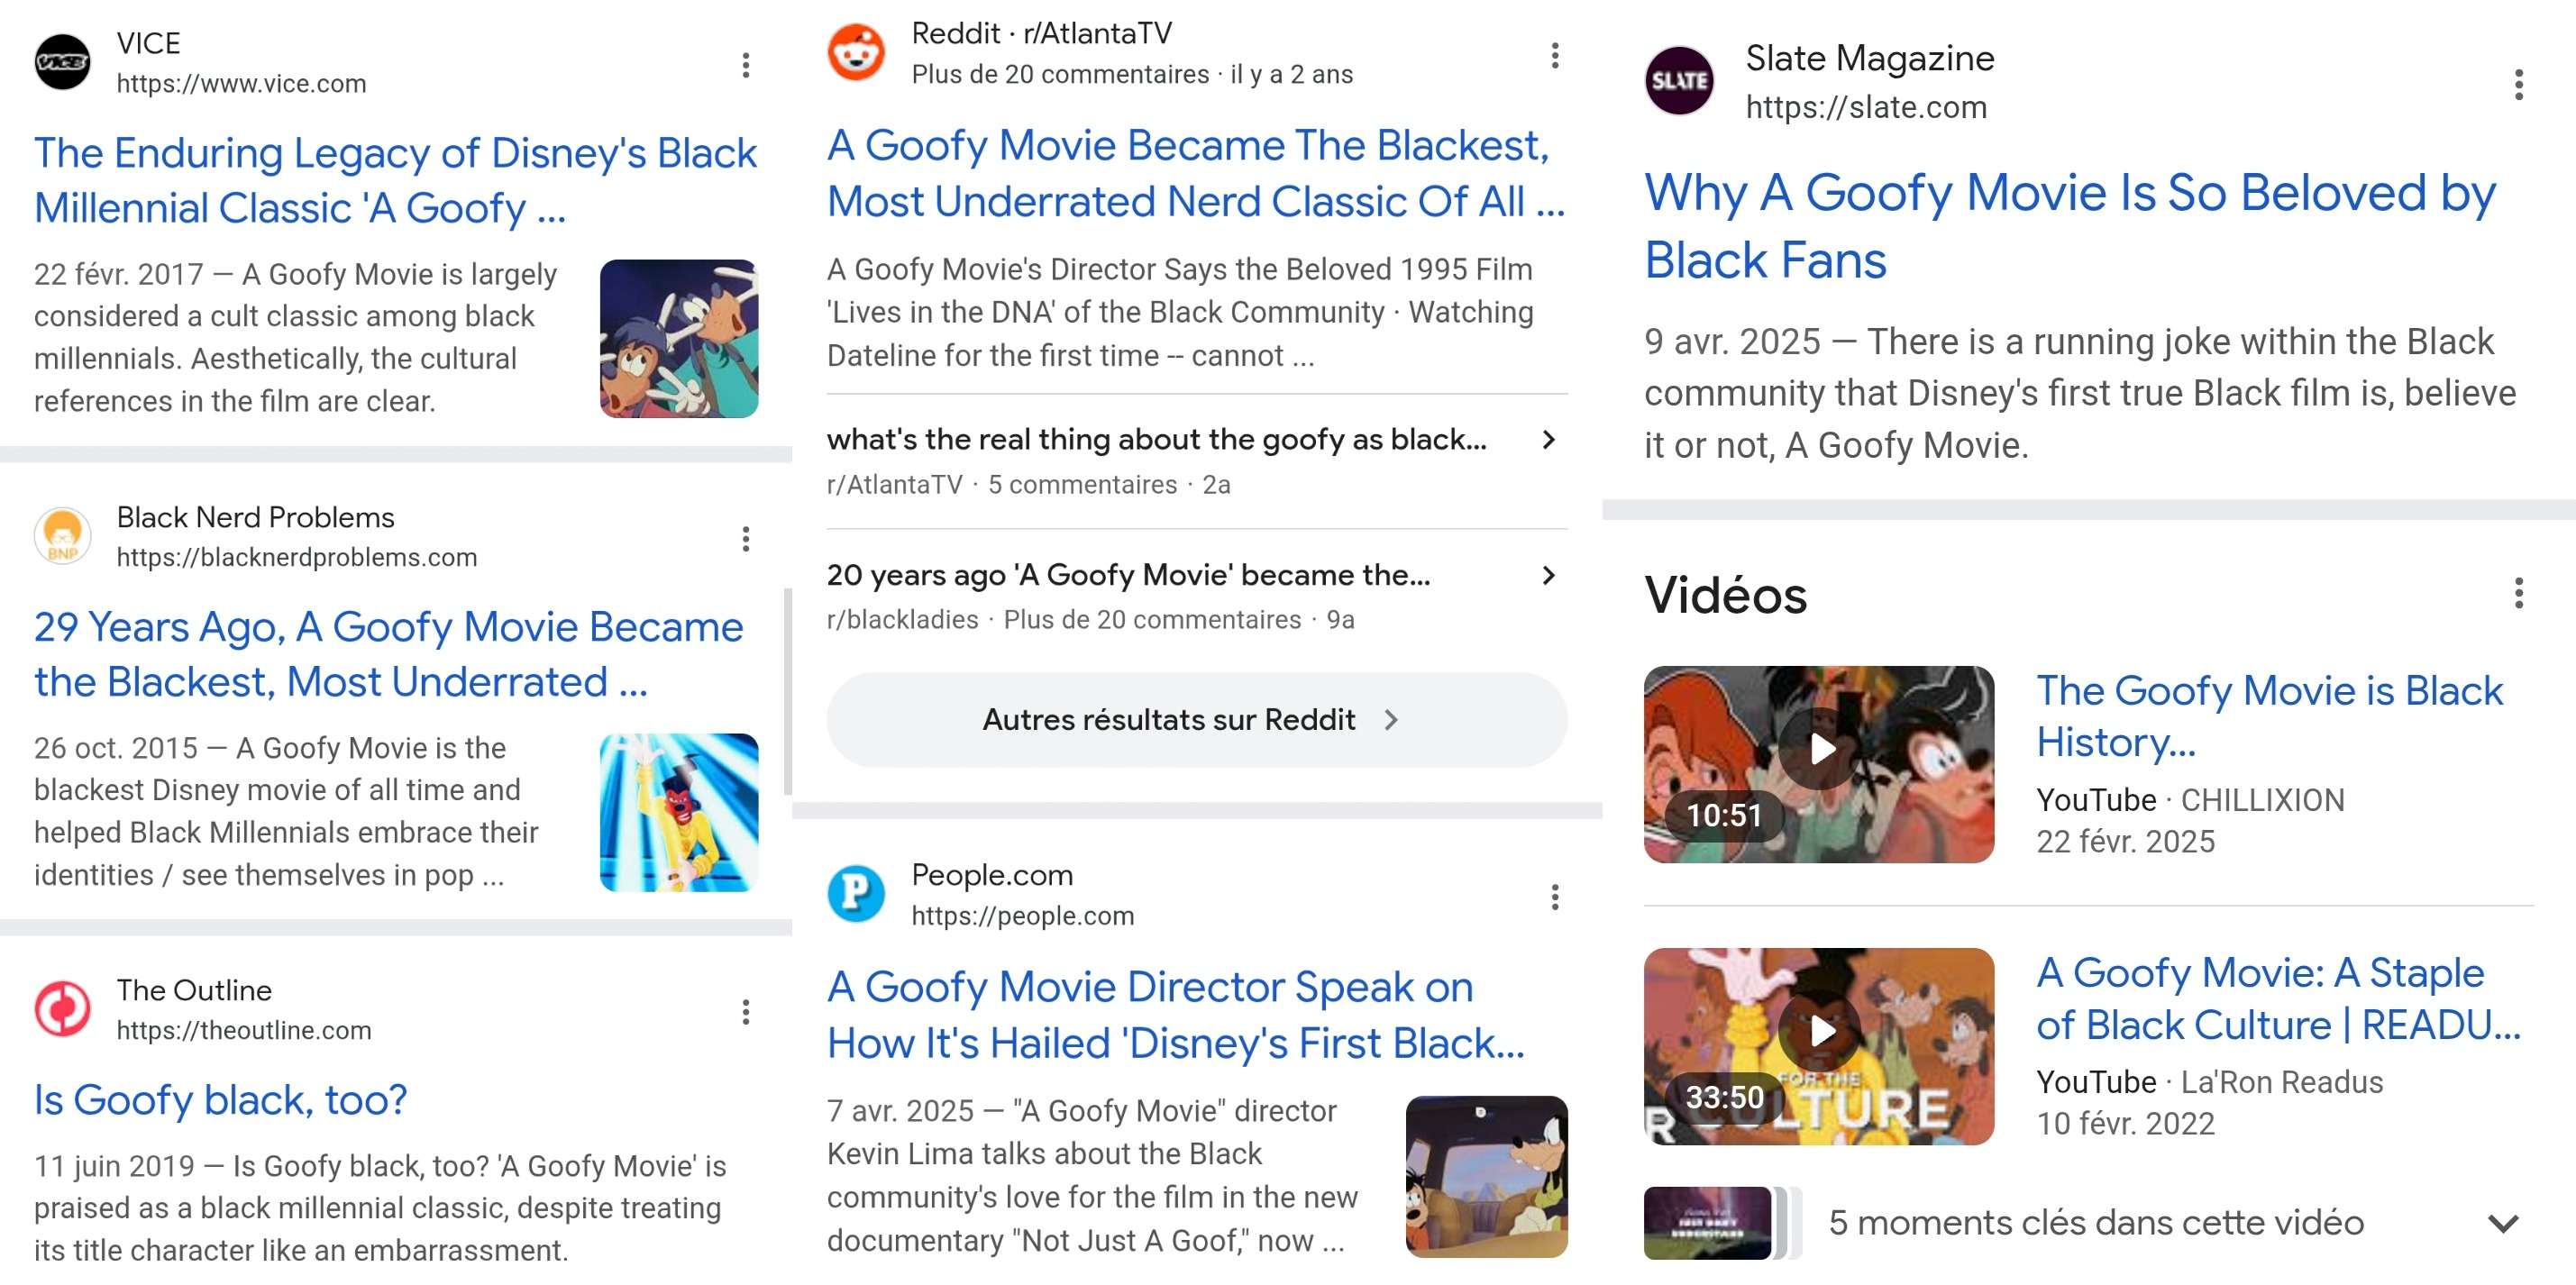Click 'YouTube · La'Ron Readus' source text
This screenshot has height=1285, width=2576.
click(2209, 1081)
